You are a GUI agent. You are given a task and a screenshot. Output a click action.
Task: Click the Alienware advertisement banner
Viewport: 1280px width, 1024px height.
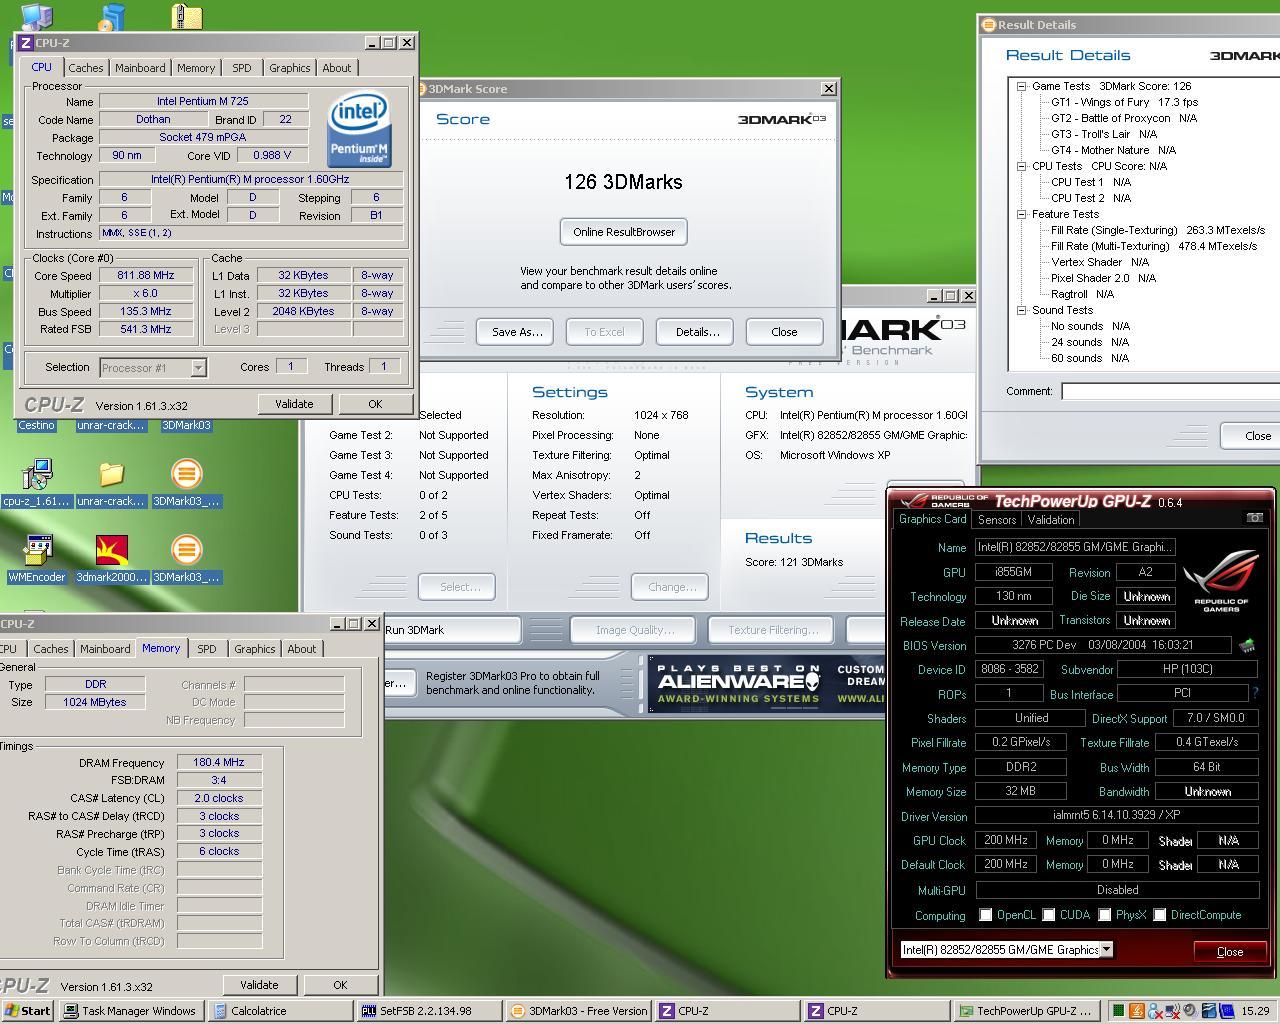tap(766, 683)
